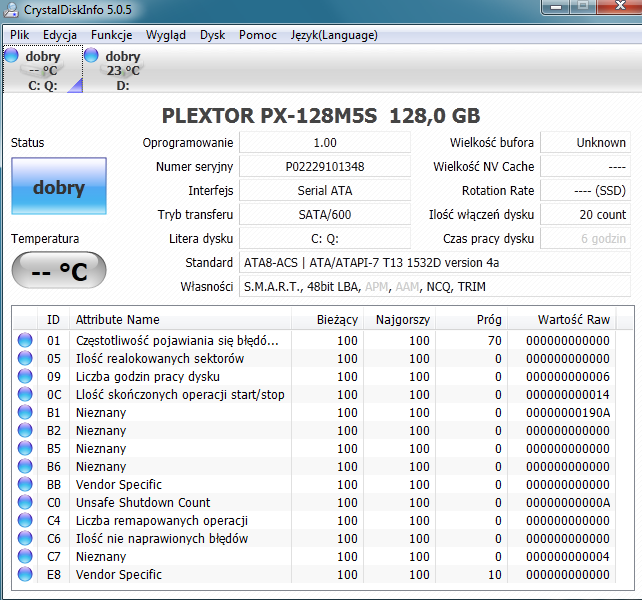
Task: Click the status orb for attribute E8
Action: pyautogui.click(x=25, y=574)
